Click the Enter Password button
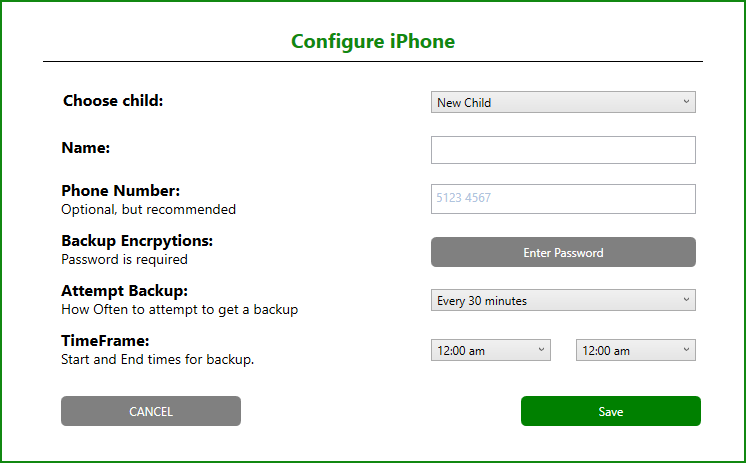Screen dimensions: 746x463 [x=563, y=252]
